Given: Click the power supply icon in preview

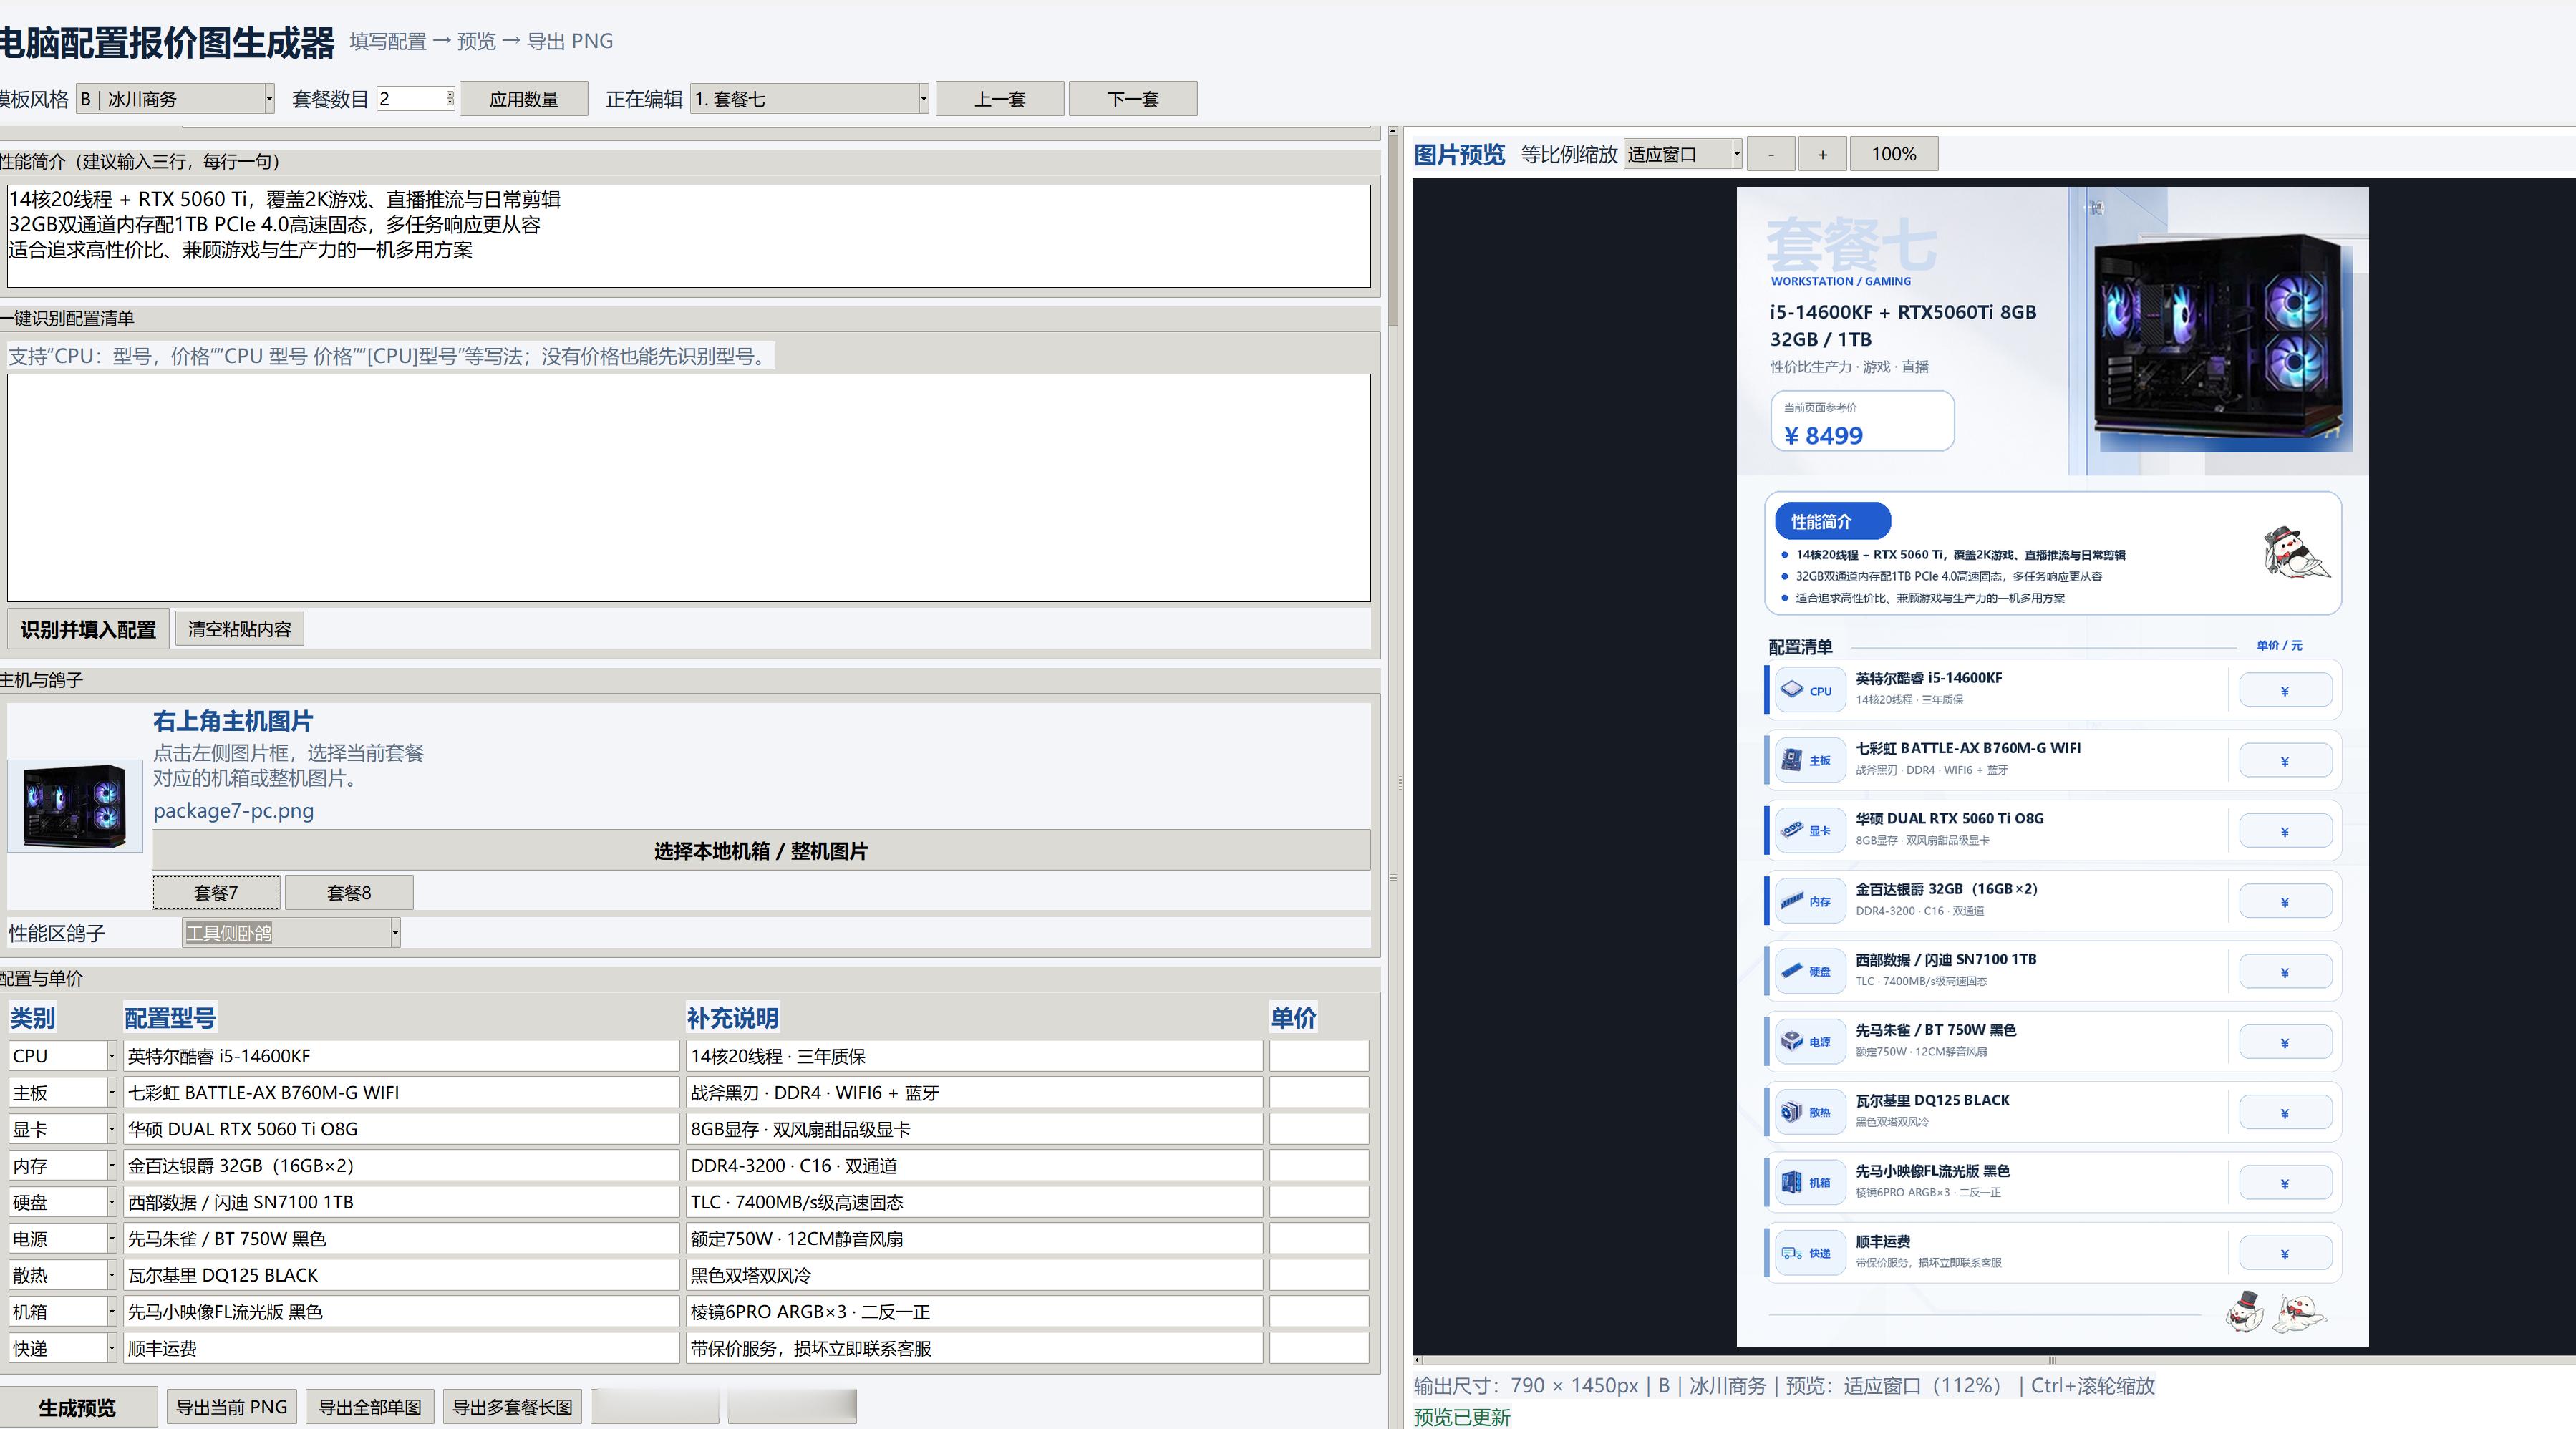Looking at the screenshot, I should pyautogui.click(x=1792, y=1042).
